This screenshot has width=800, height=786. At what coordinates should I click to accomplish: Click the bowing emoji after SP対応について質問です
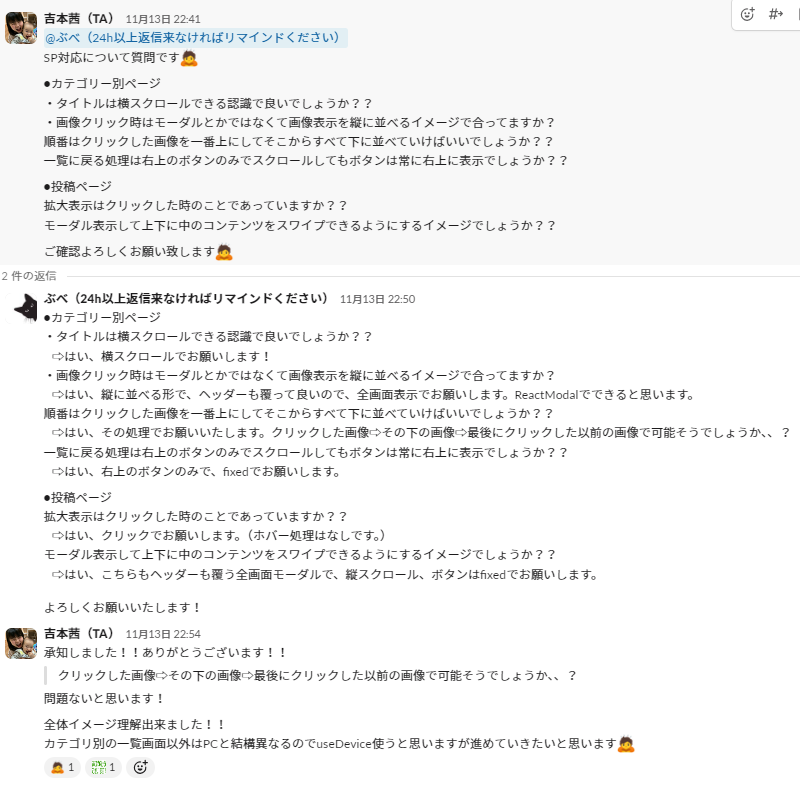point(189,58)
